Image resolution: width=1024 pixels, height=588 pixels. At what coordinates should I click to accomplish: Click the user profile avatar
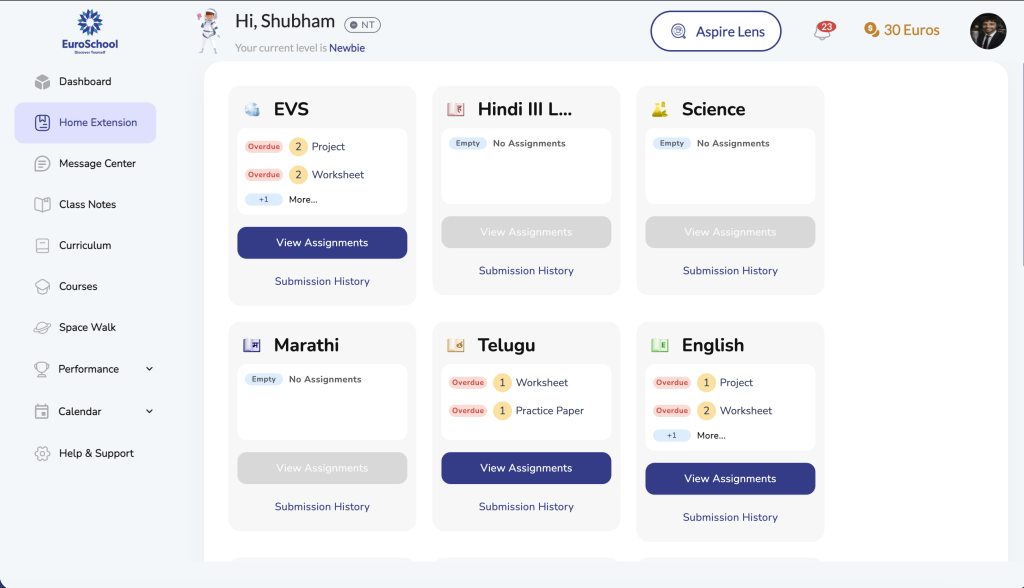[x=988, y=31]
